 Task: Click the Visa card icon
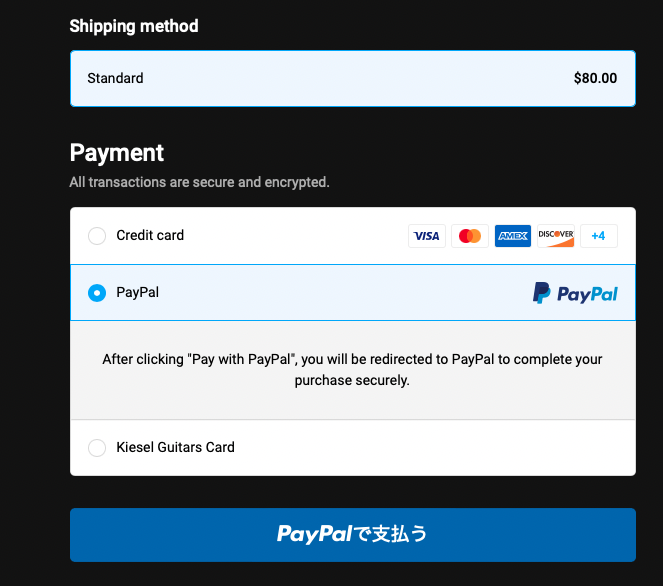pyautogui.click(x=427, y=236)
